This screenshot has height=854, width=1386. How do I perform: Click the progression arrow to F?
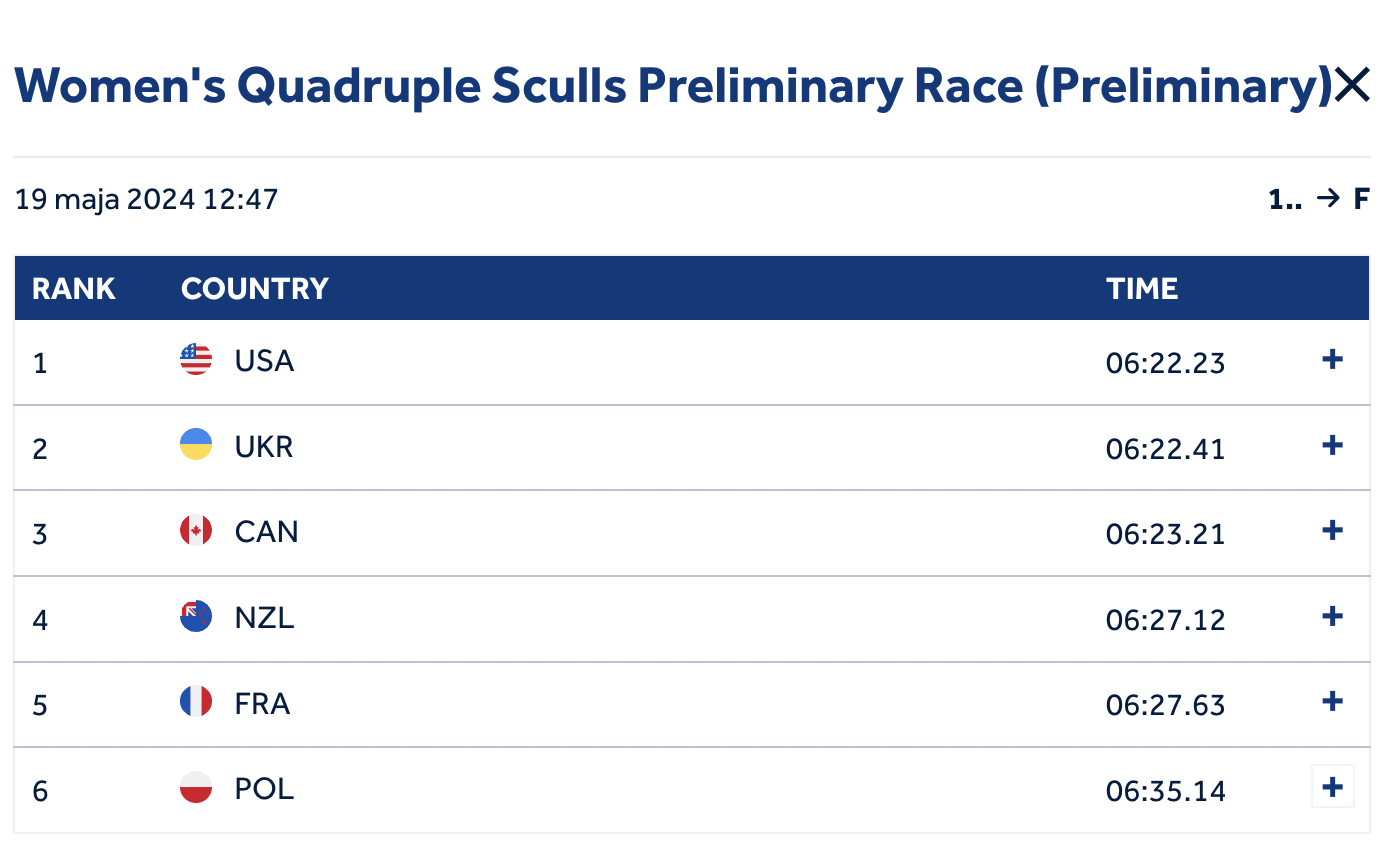(1327, 199)
